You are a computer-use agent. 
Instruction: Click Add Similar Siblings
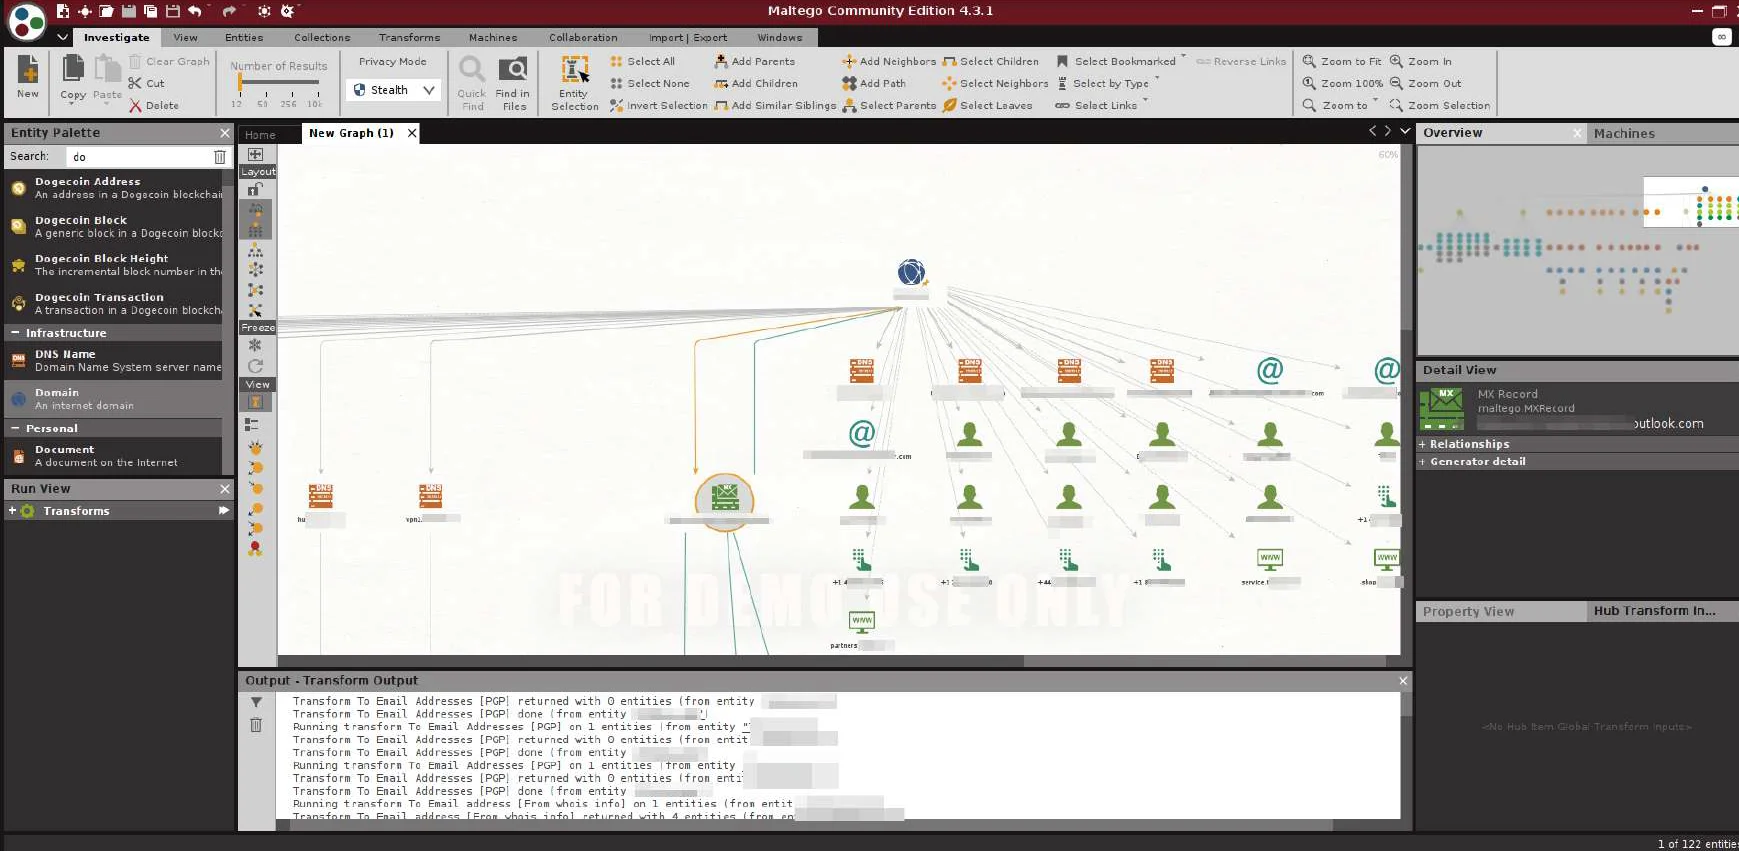tap(775, 105)
